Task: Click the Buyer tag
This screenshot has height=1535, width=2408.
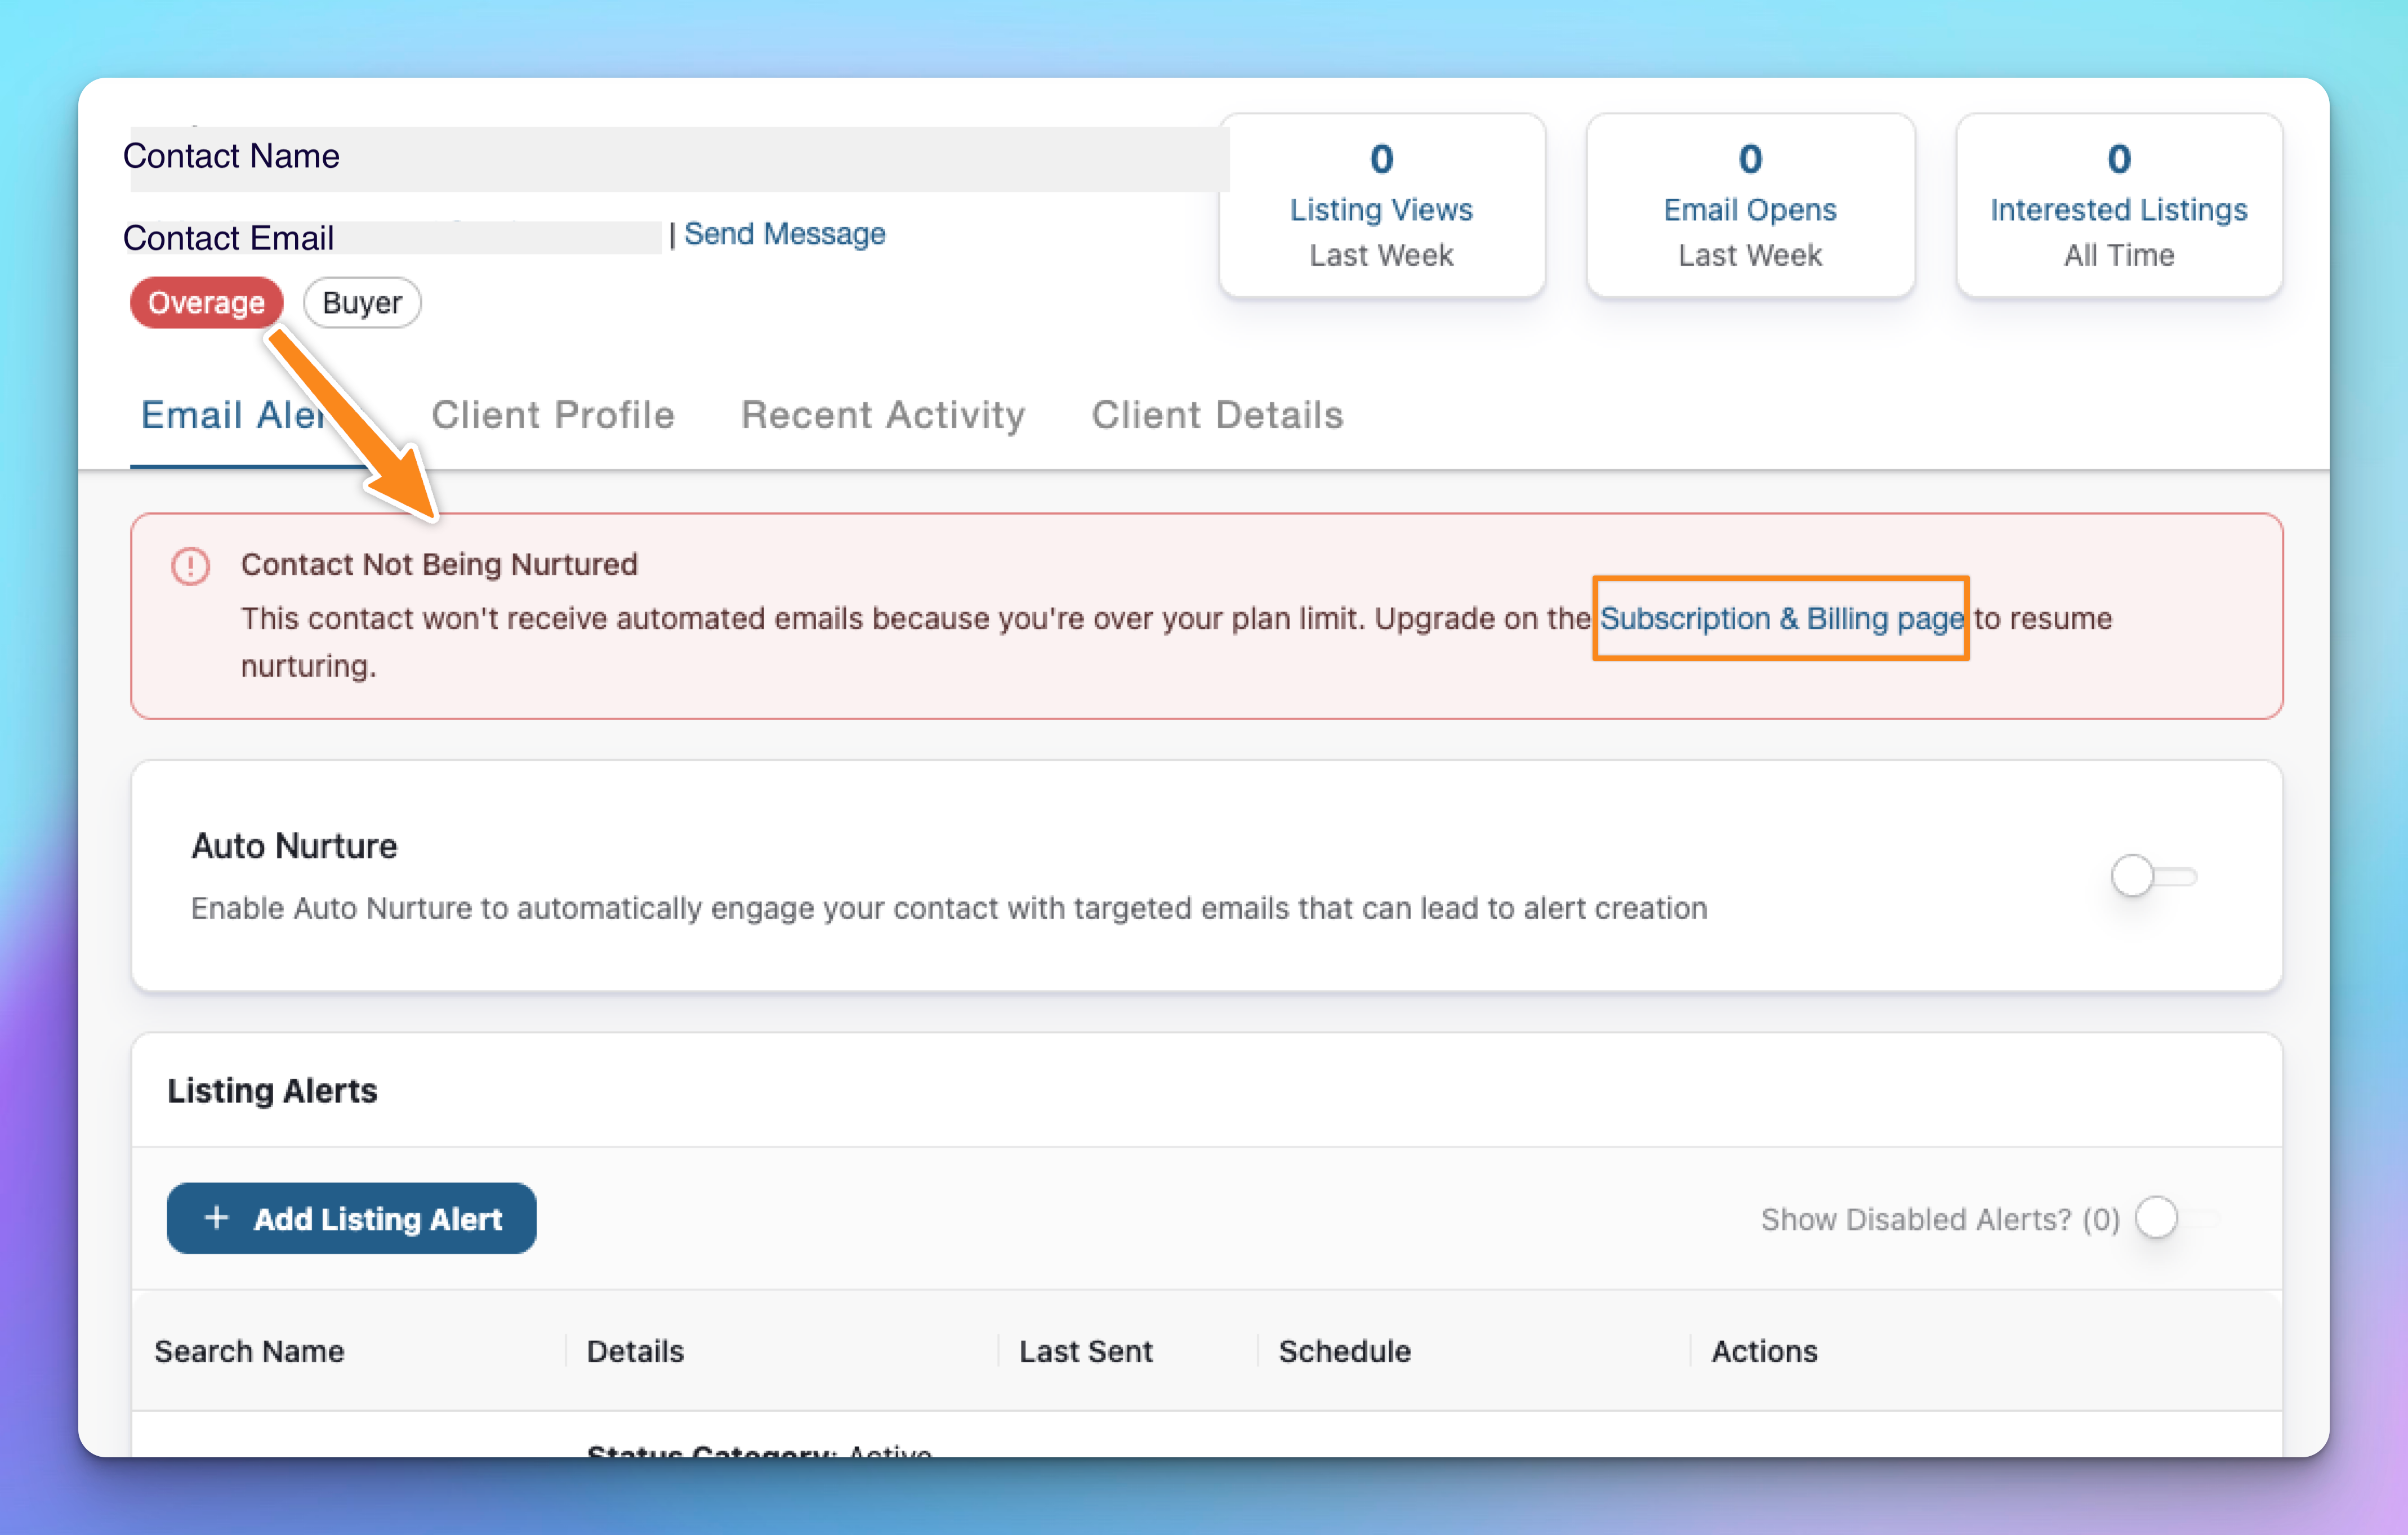Action: (x=362, y=303)
